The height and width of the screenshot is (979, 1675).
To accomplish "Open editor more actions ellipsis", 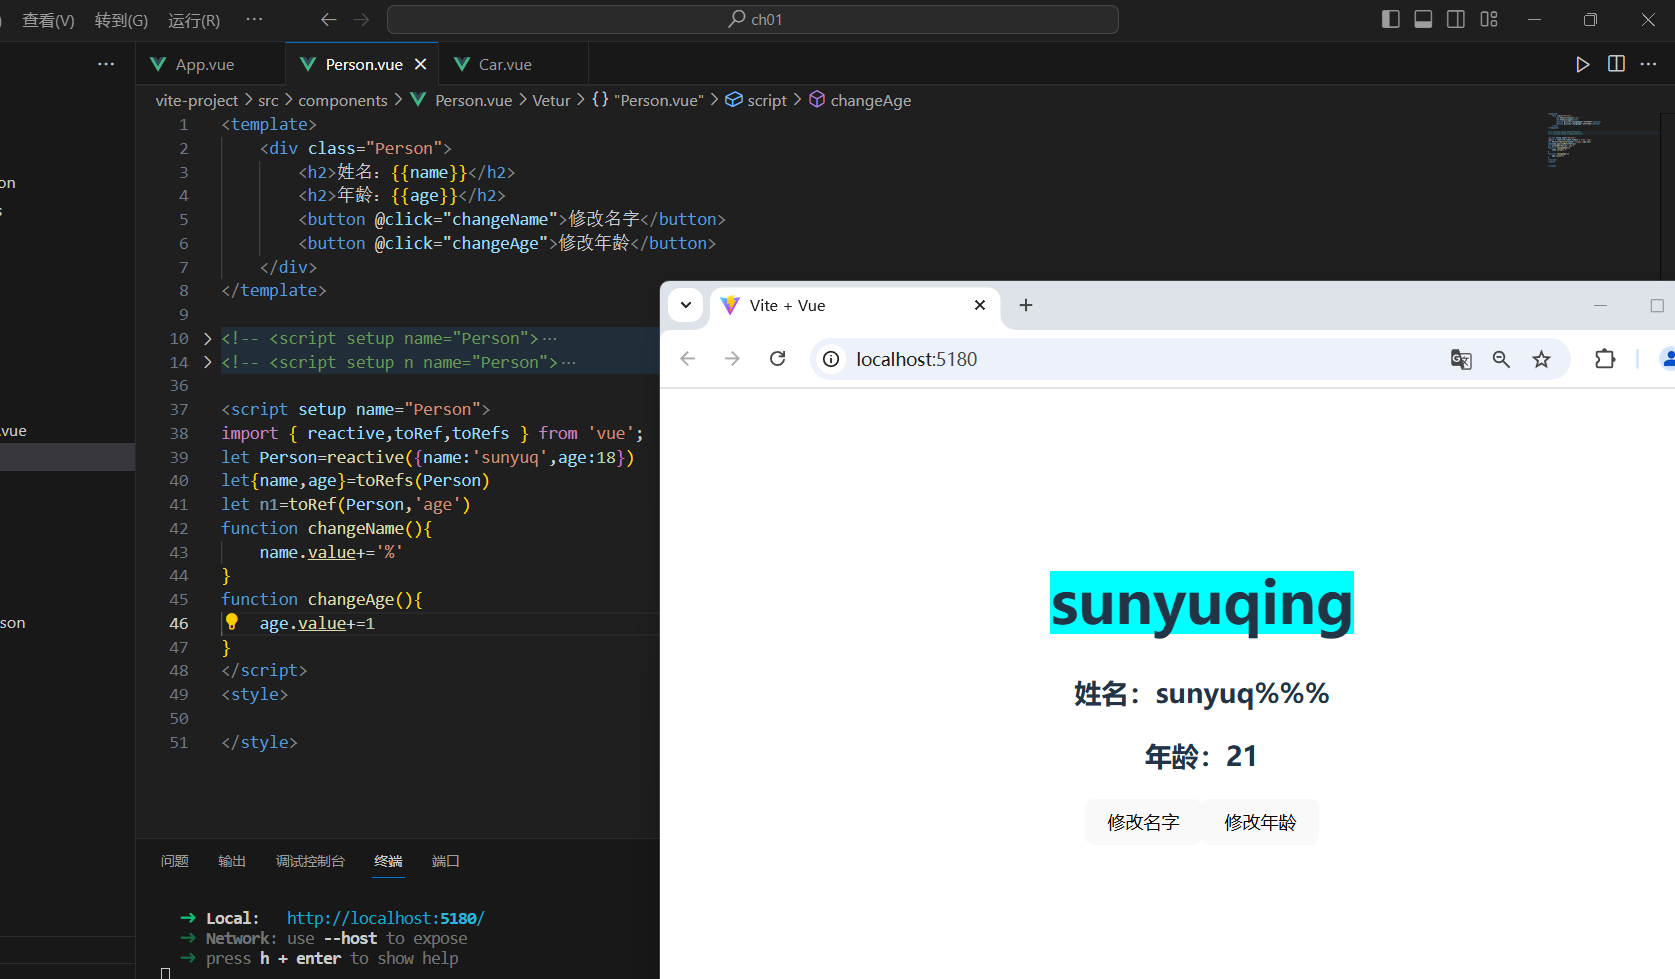I will point(1649,64).
